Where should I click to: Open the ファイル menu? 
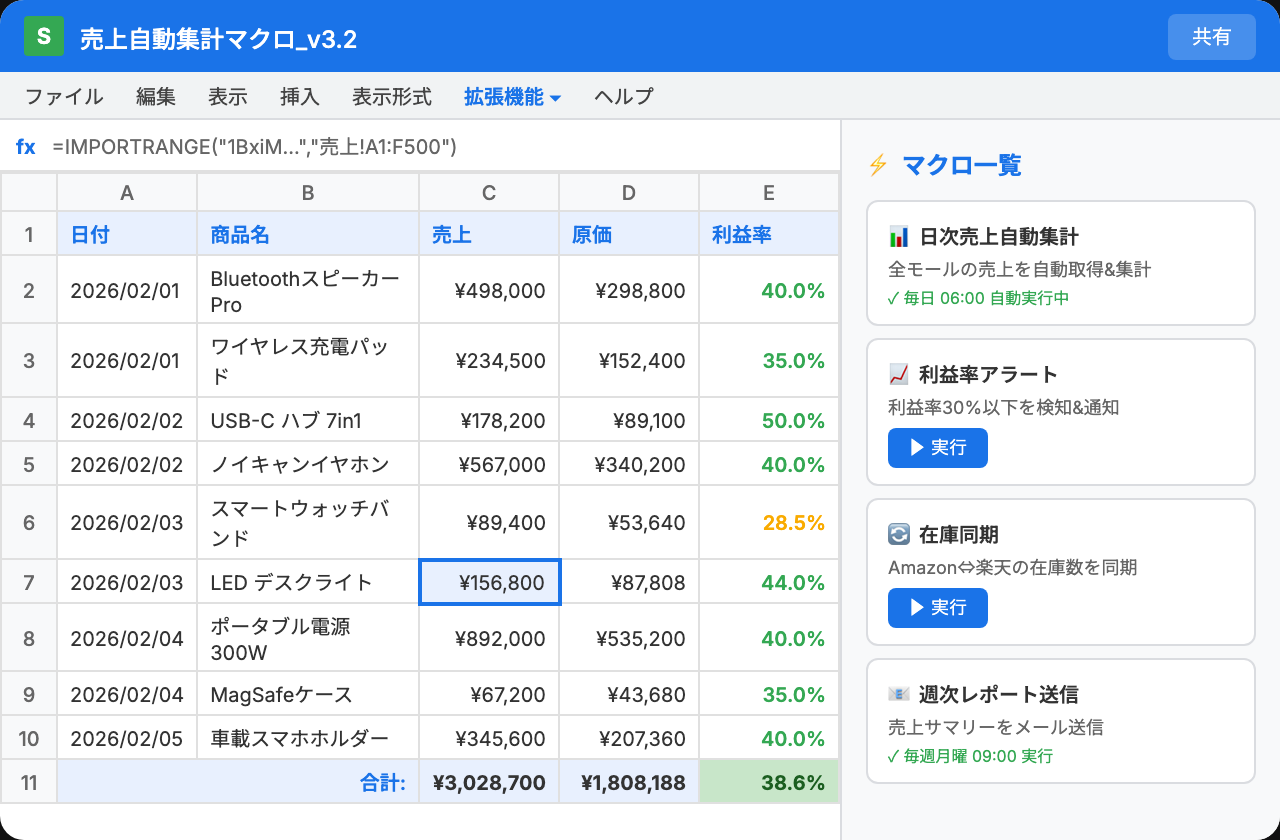pyautogui.click(x=63, y=96)
